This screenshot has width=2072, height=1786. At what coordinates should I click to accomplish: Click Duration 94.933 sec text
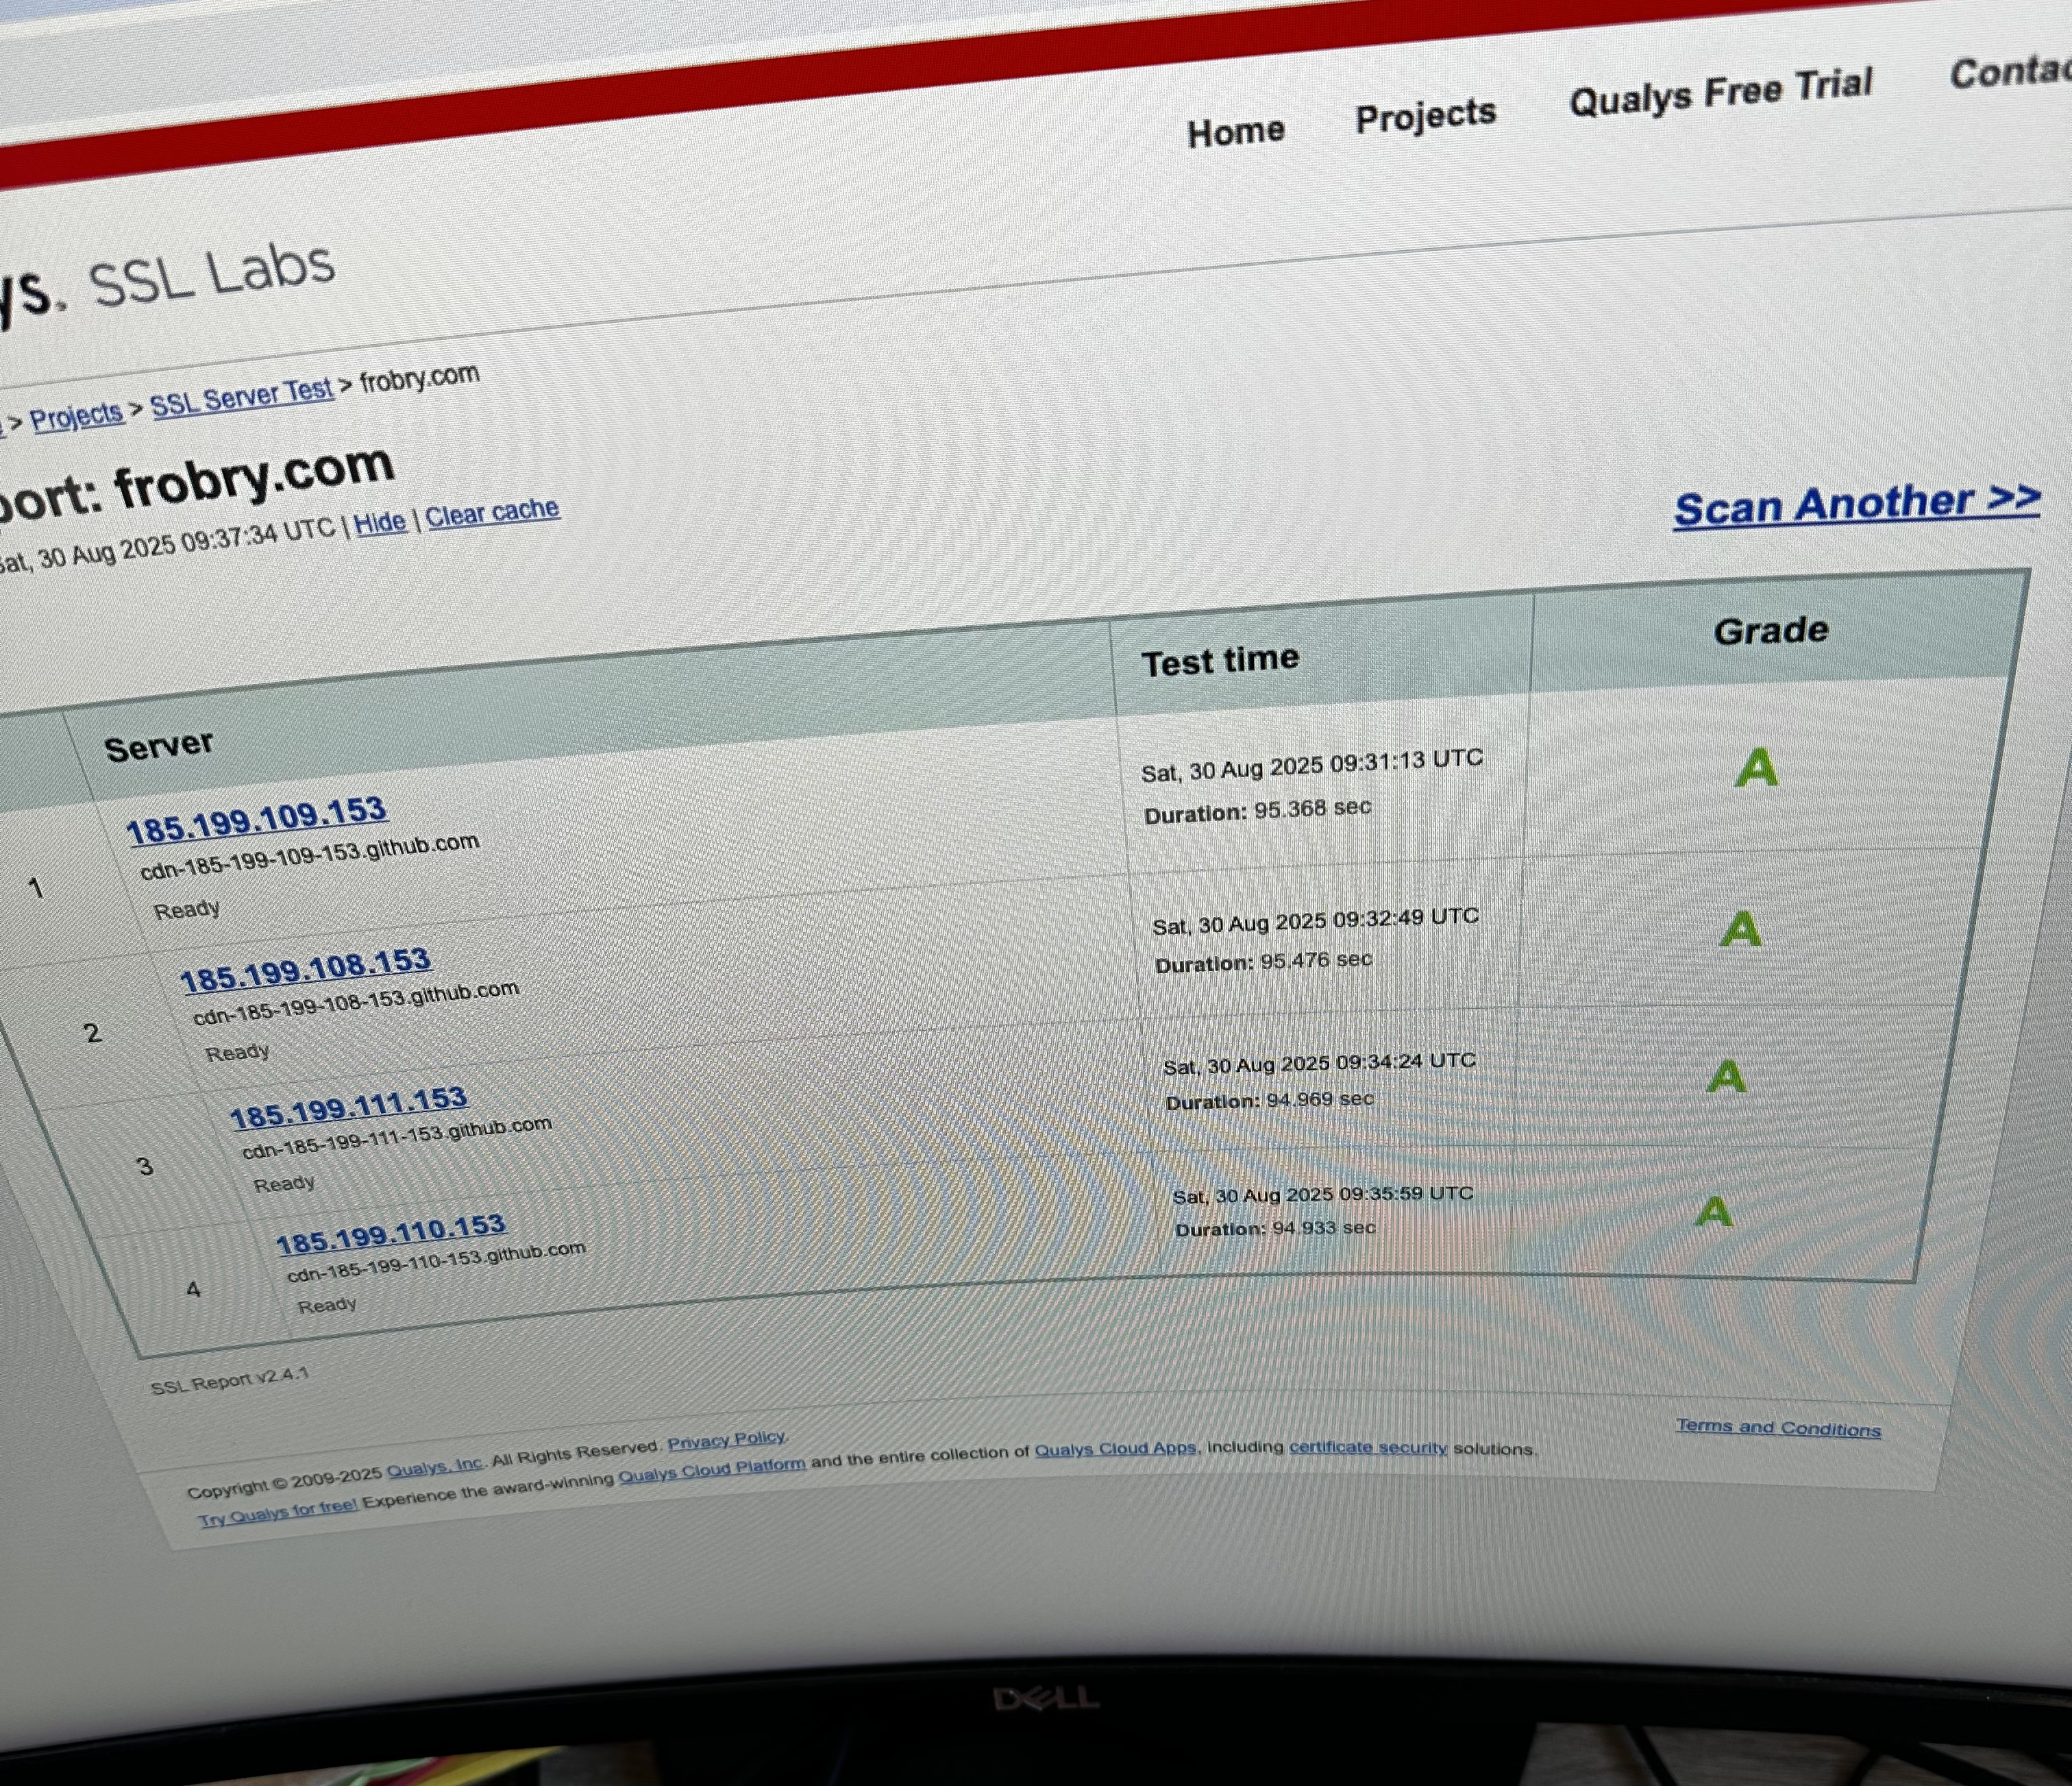tap(1275, 1228)
